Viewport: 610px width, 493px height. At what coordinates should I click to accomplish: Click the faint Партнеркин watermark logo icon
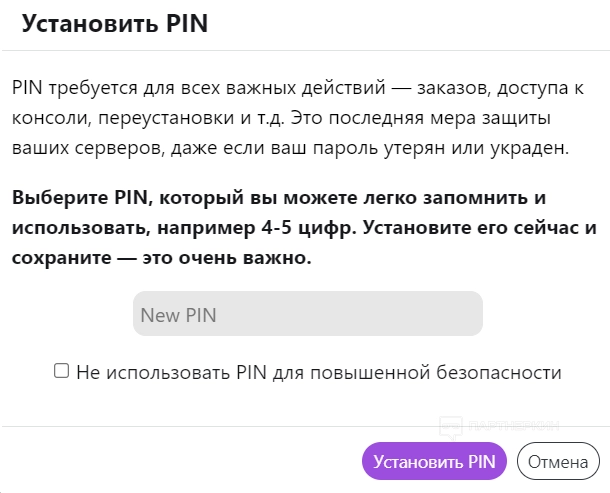(x=452, y=426)
